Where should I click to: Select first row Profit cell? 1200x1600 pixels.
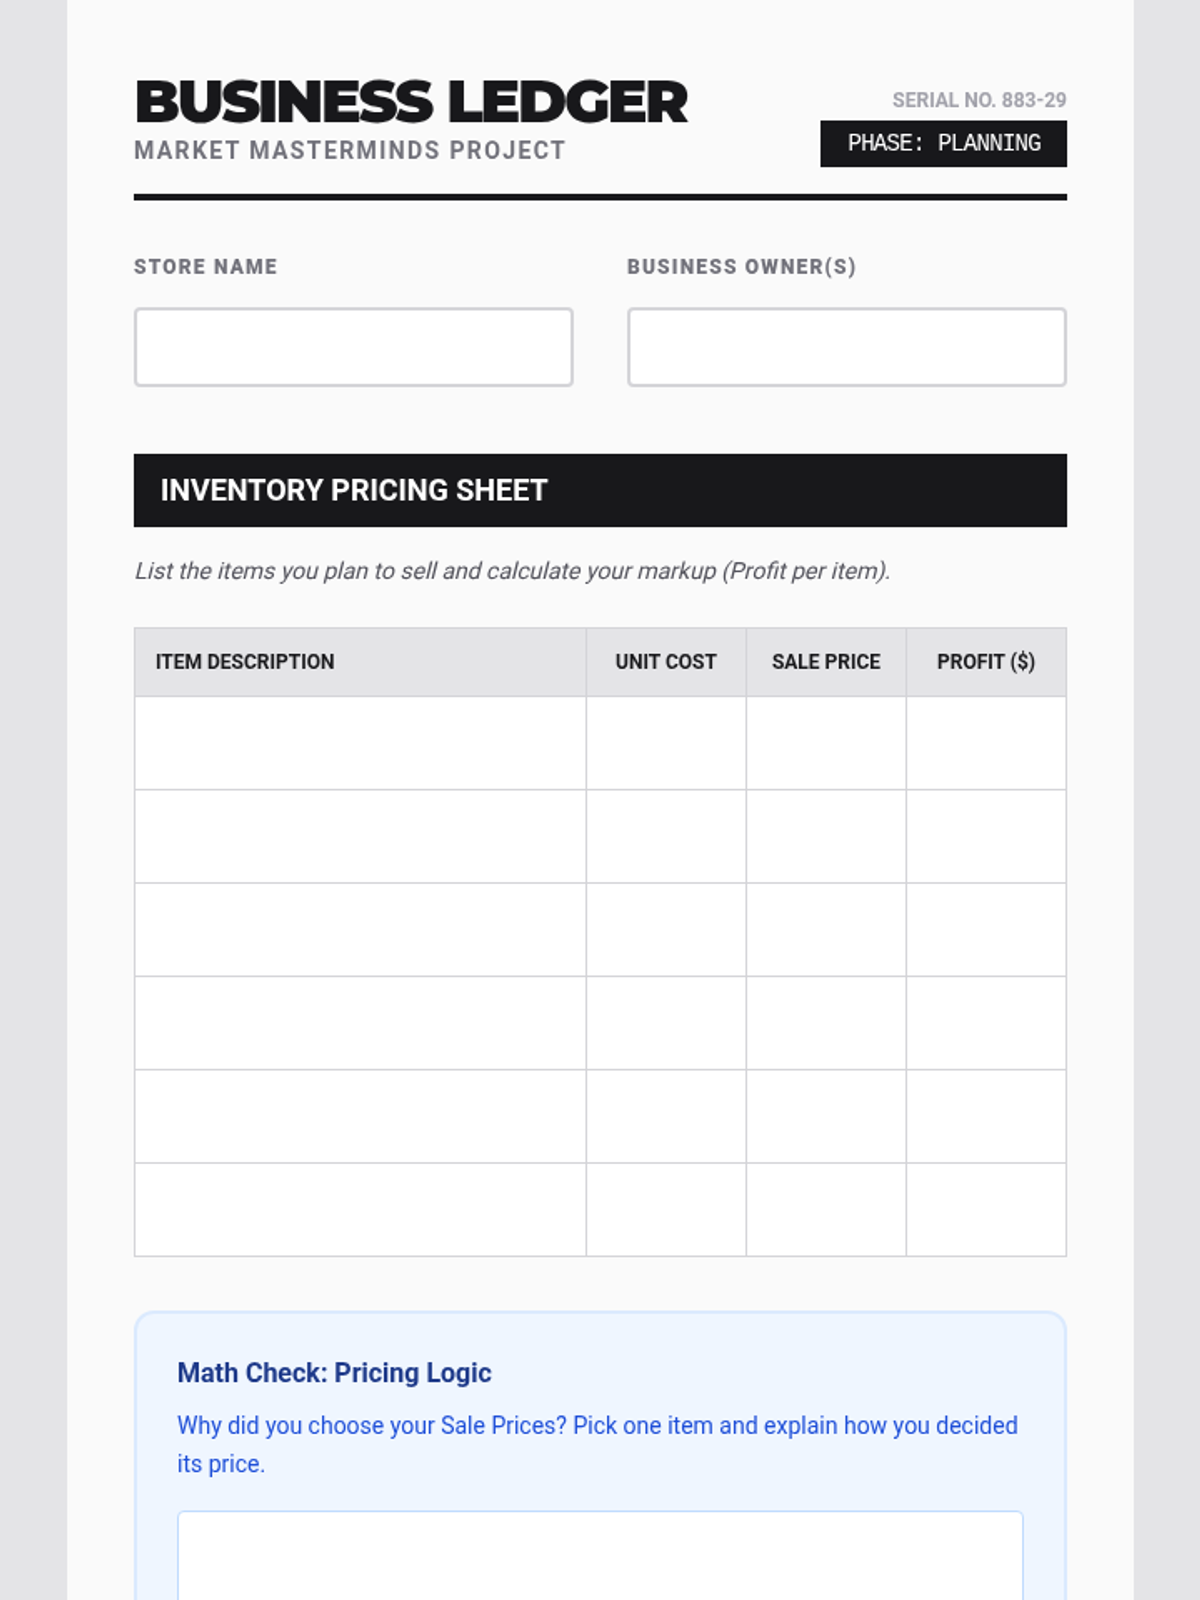tap(986, 743)
